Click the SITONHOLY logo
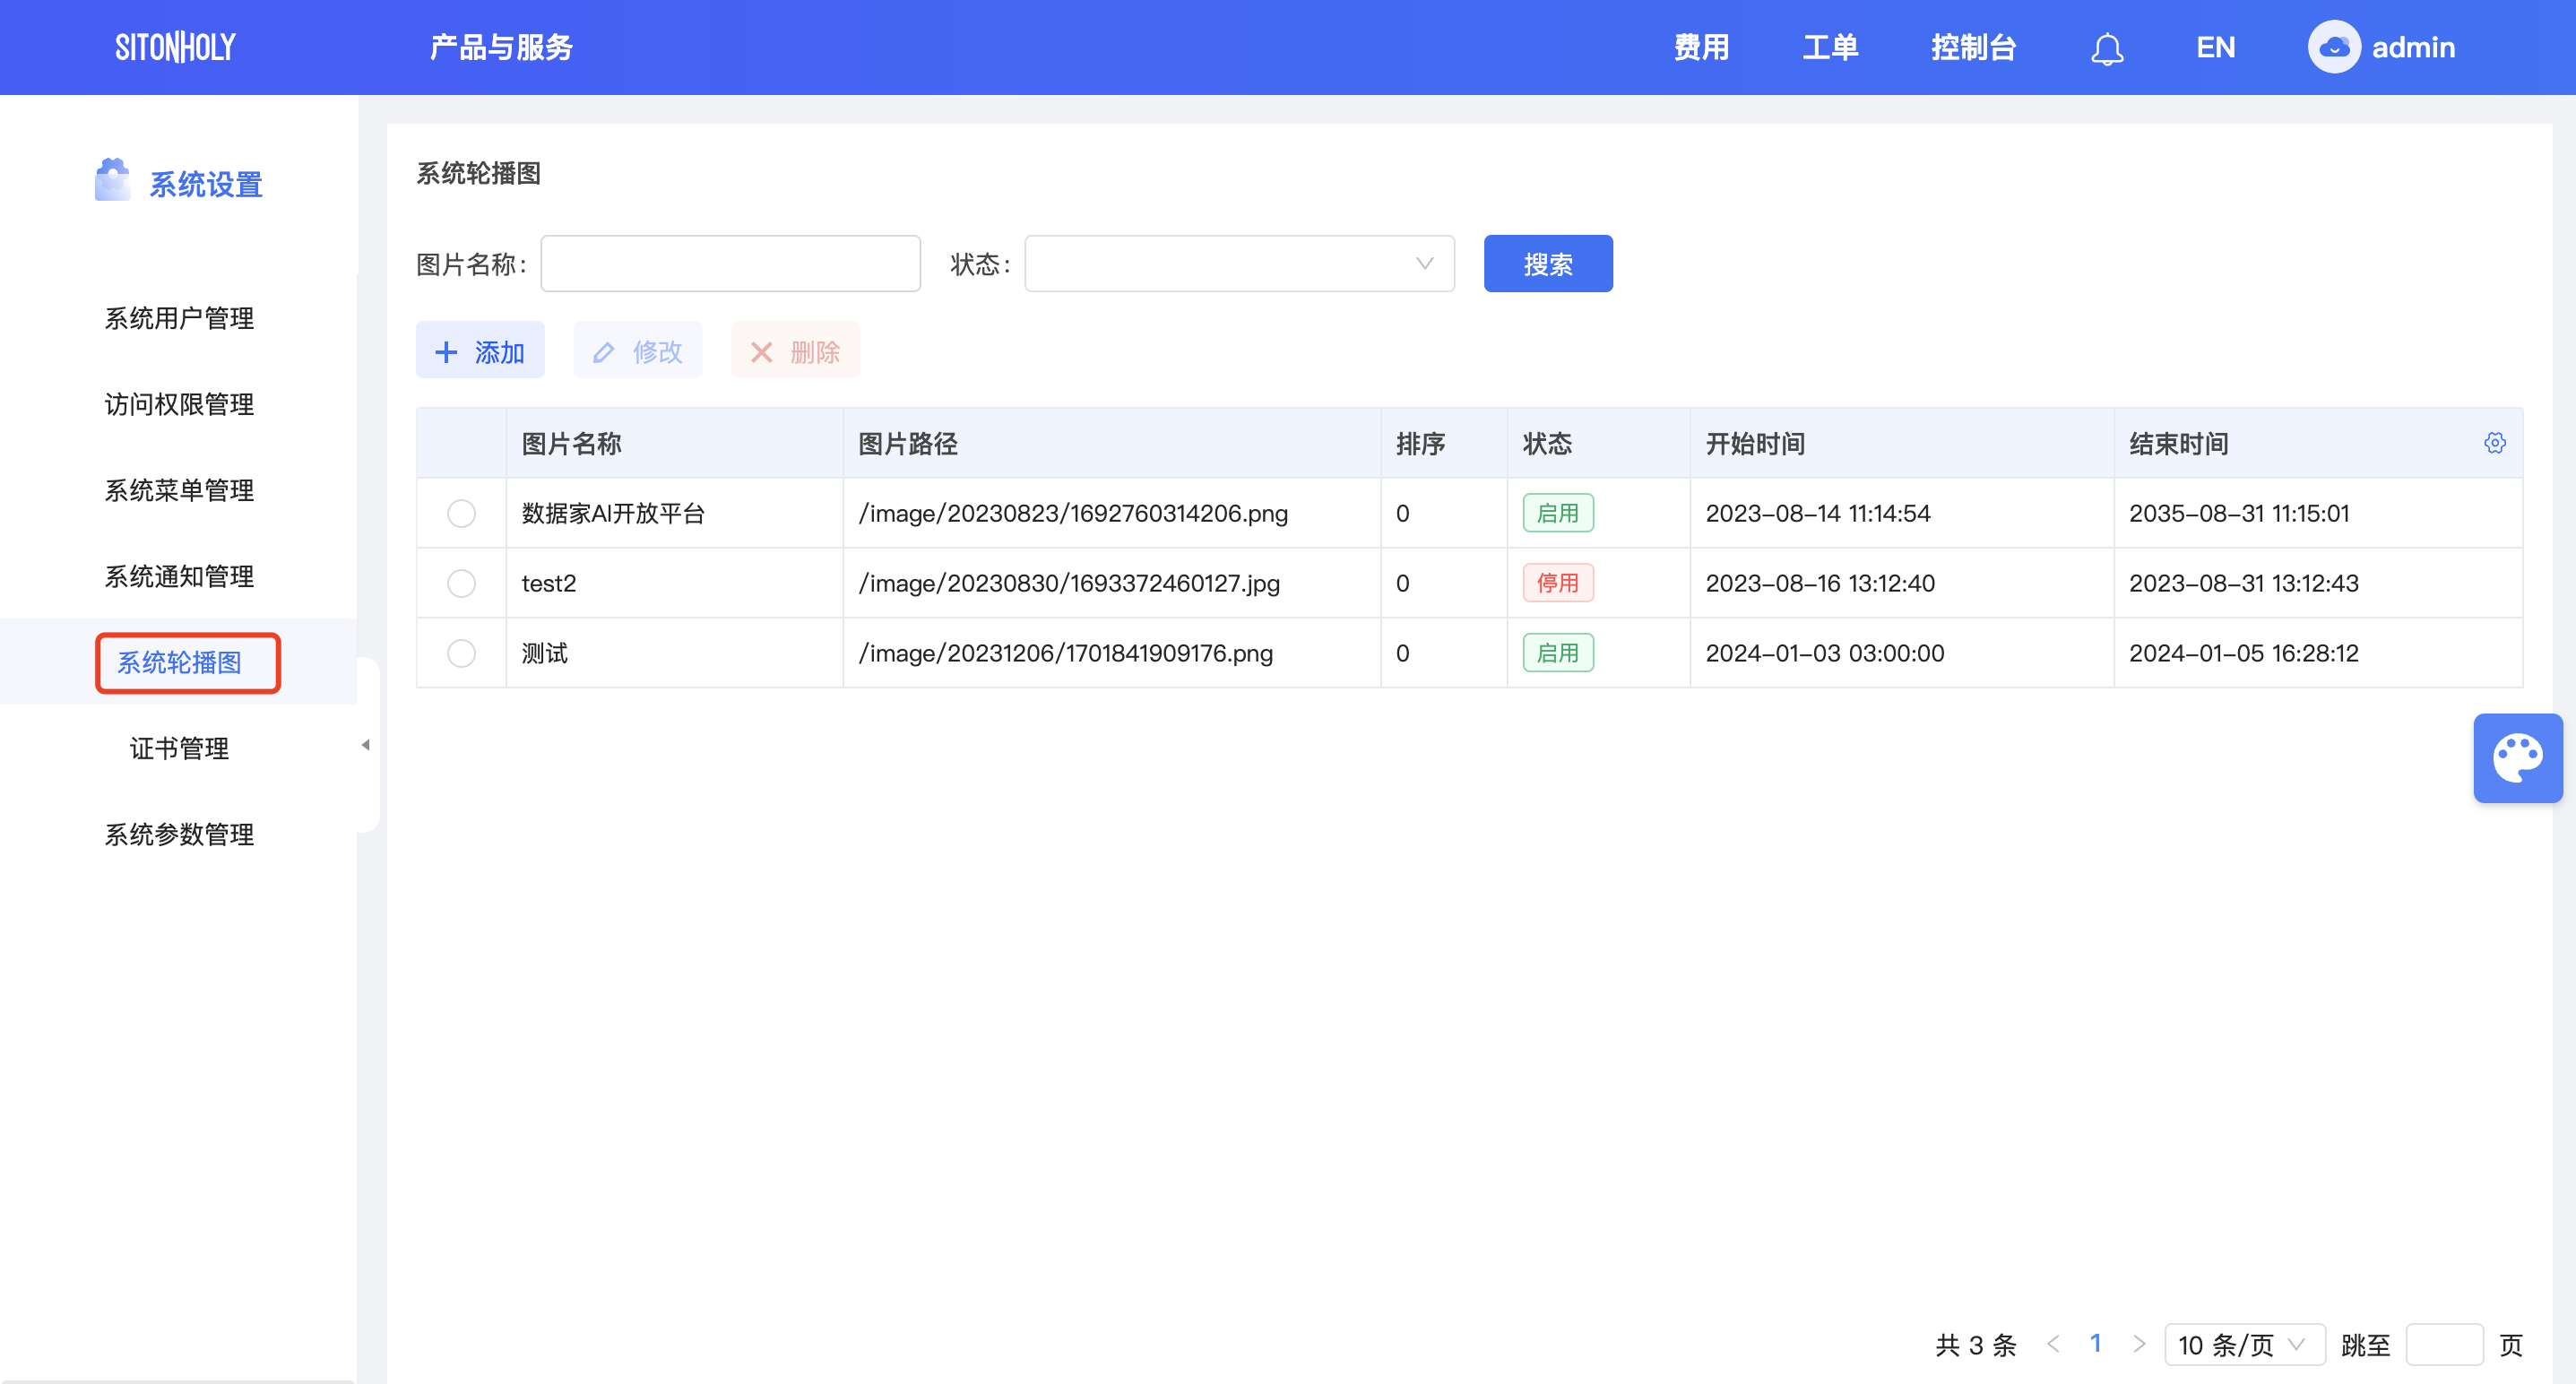This screenshot has height=1384, width=2576. pyautogui.click(x=175, y=47)
